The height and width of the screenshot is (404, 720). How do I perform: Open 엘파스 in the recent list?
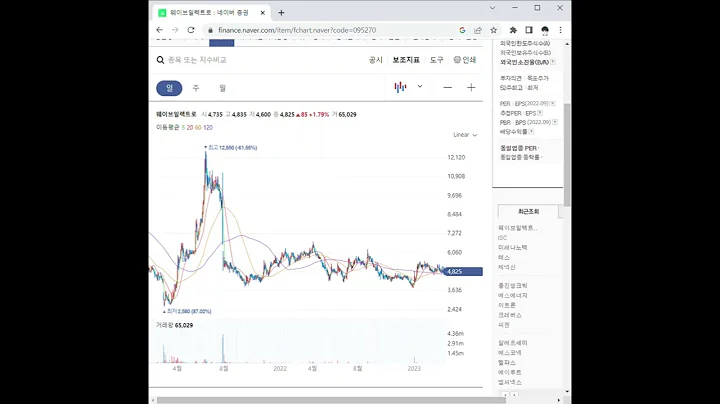click(506, 363)
